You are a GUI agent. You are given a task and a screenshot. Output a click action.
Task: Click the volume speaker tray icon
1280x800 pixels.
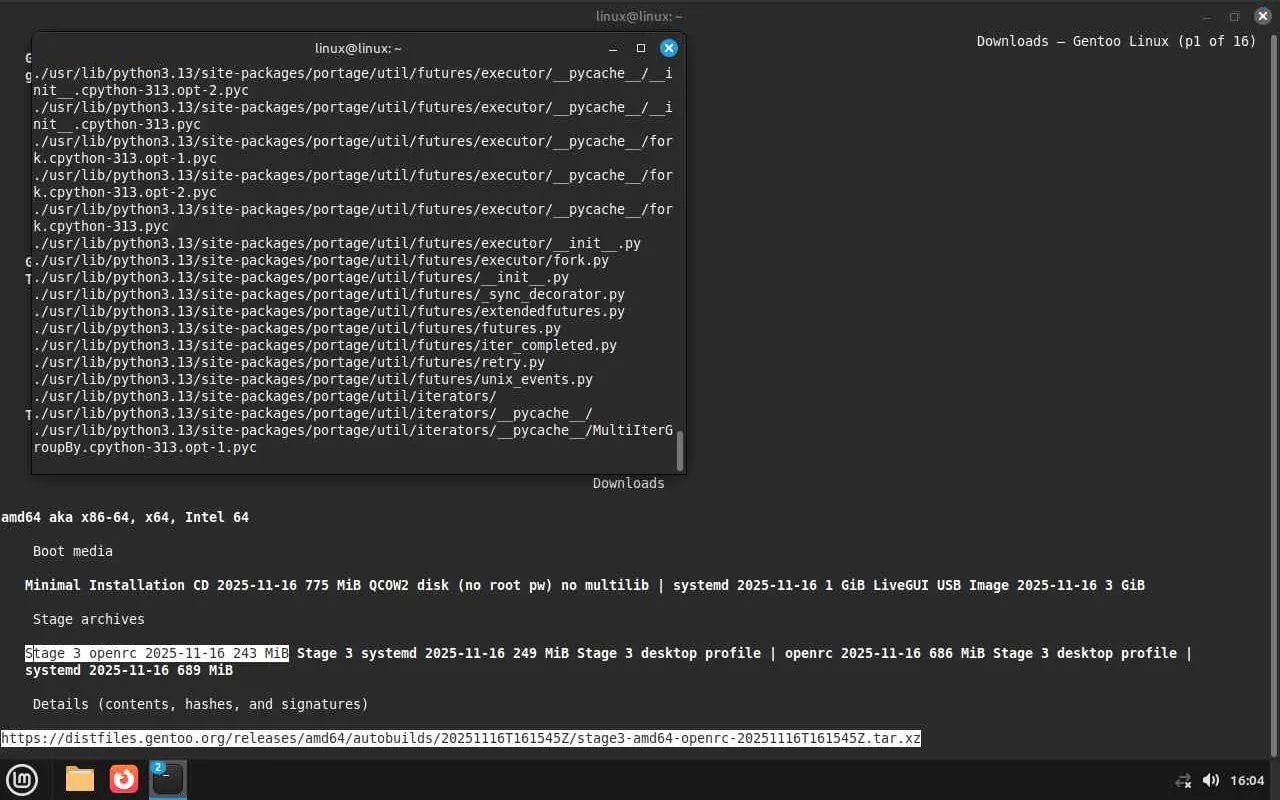tap(1210, 780)
